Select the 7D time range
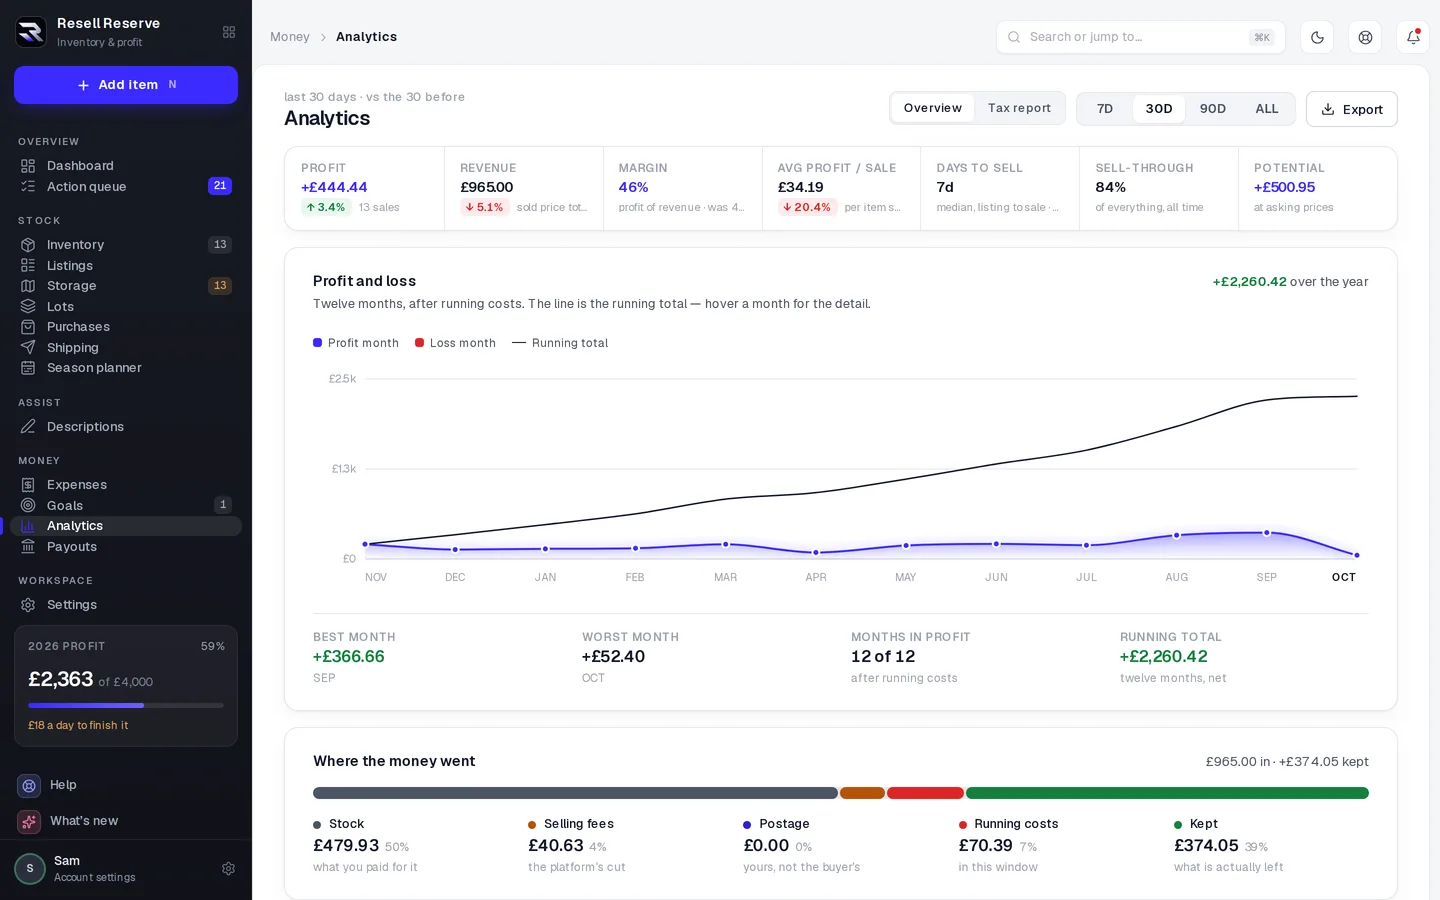 (1105, 109)
